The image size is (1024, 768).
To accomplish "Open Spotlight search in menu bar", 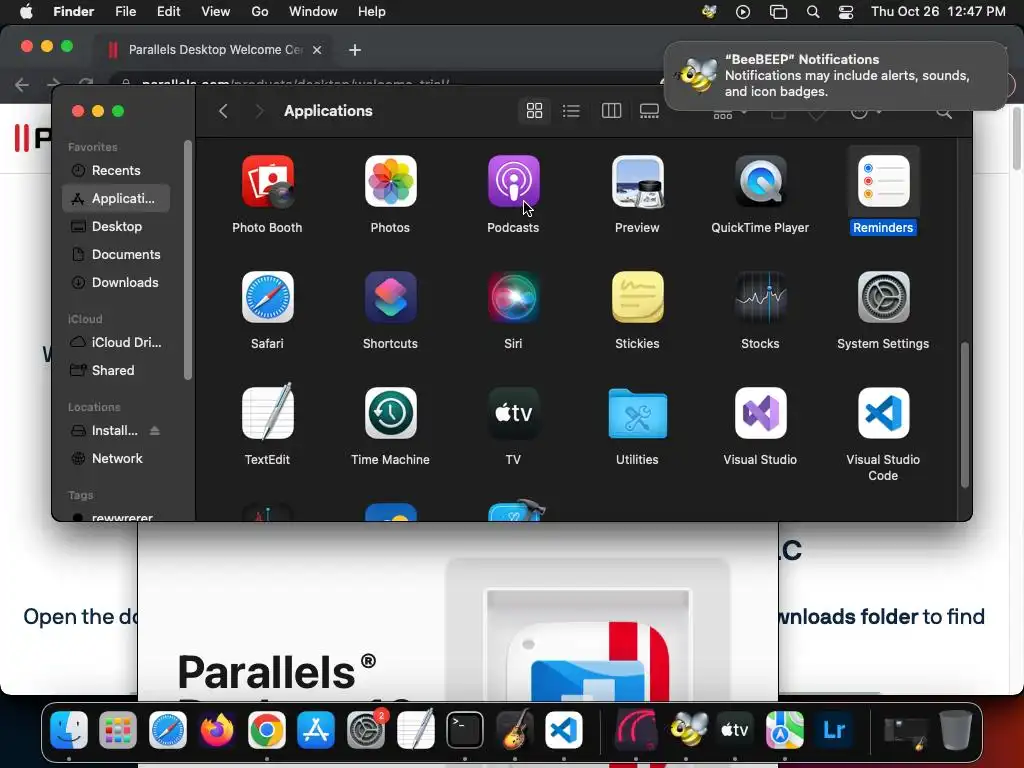I will point(813,12).
